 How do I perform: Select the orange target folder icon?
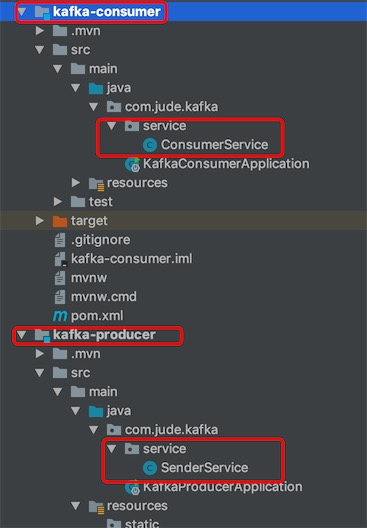60,221
